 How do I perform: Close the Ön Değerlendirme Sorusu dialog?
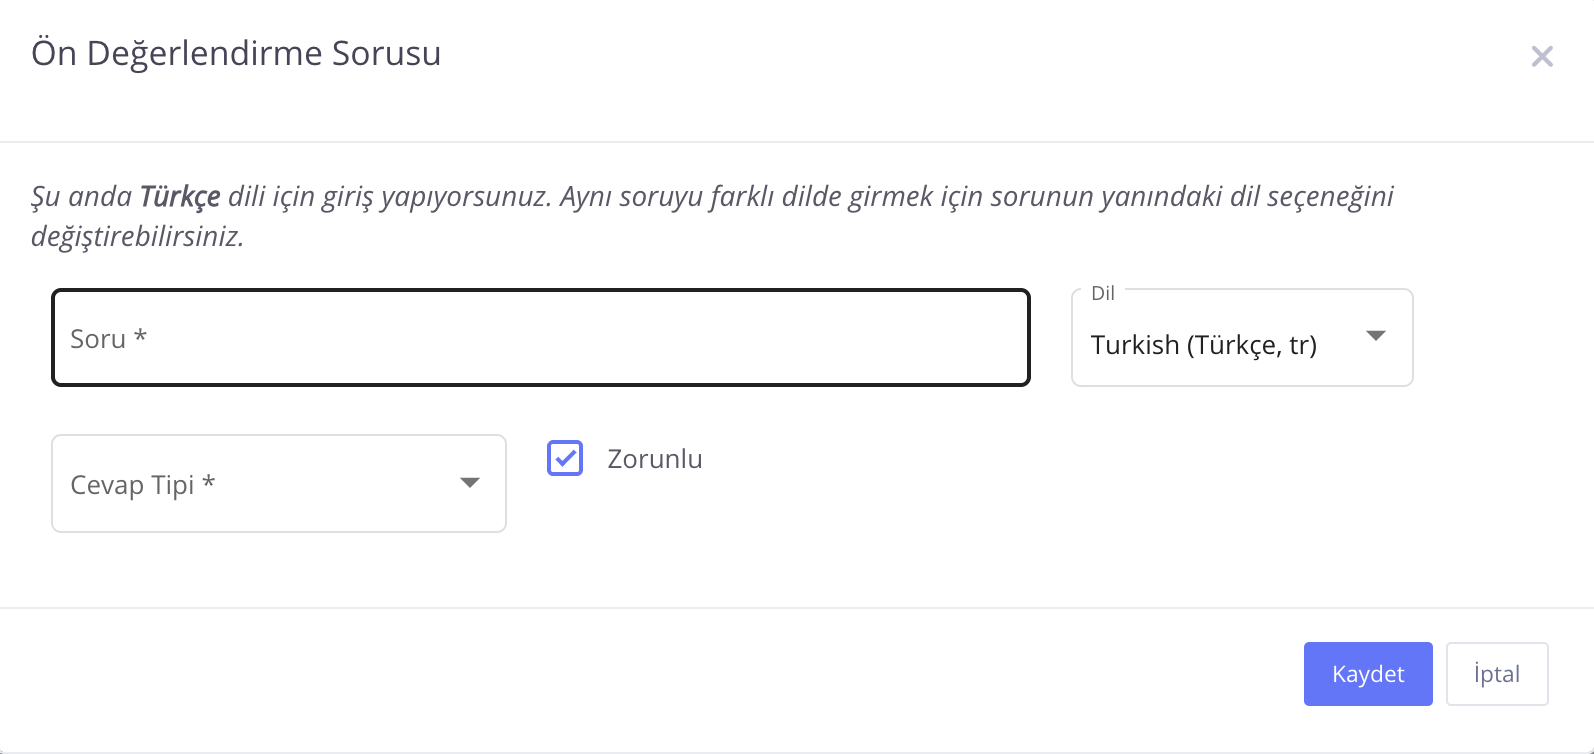(x=1542, y=57)
